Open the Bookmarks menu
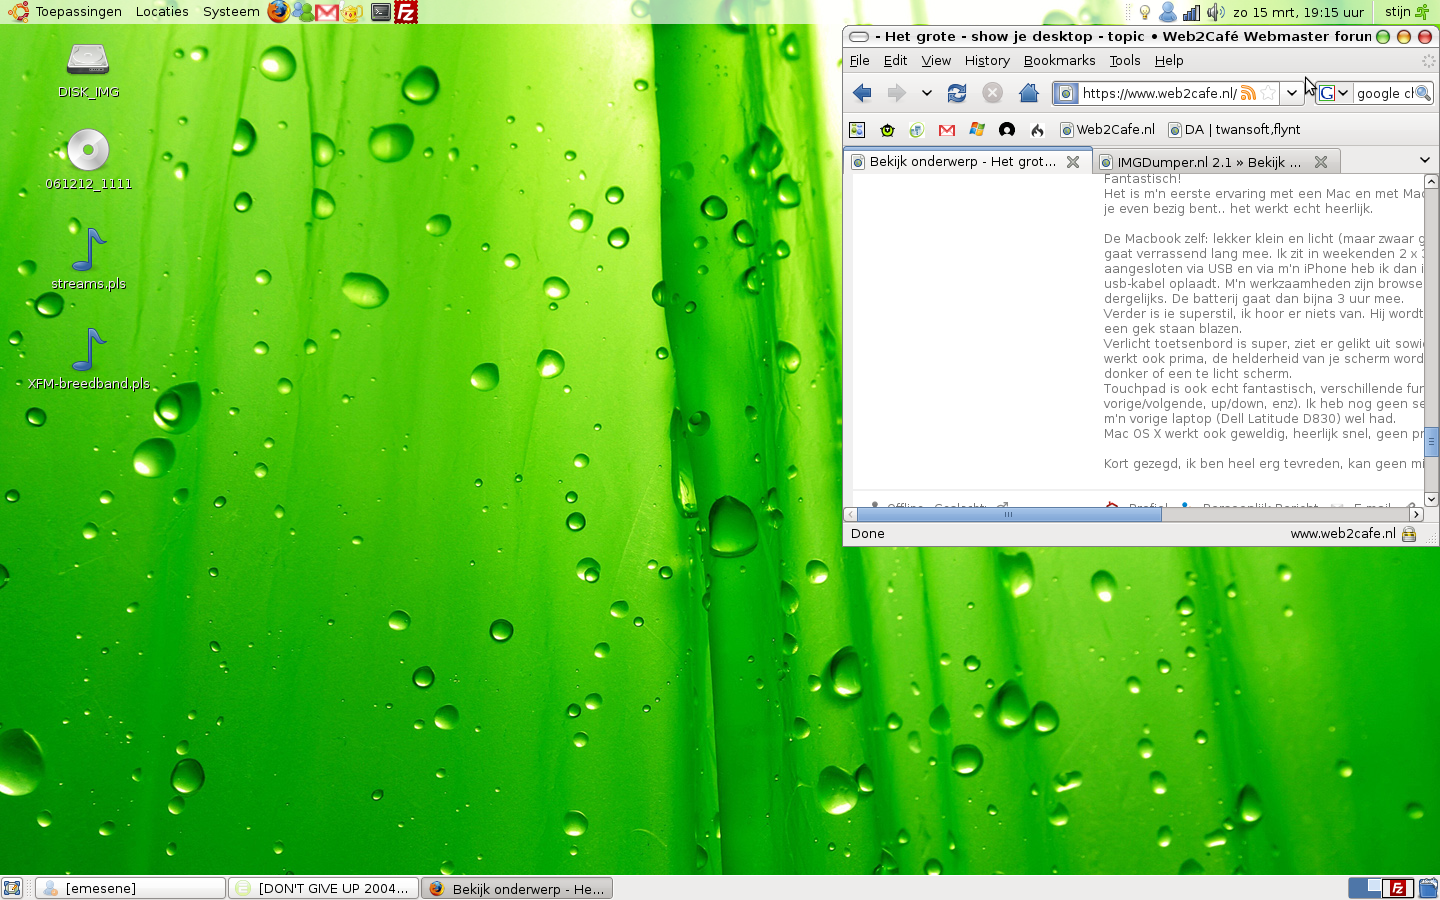Image resolution: width=1440 pixels, height=900 pixels. [1059, 61]
